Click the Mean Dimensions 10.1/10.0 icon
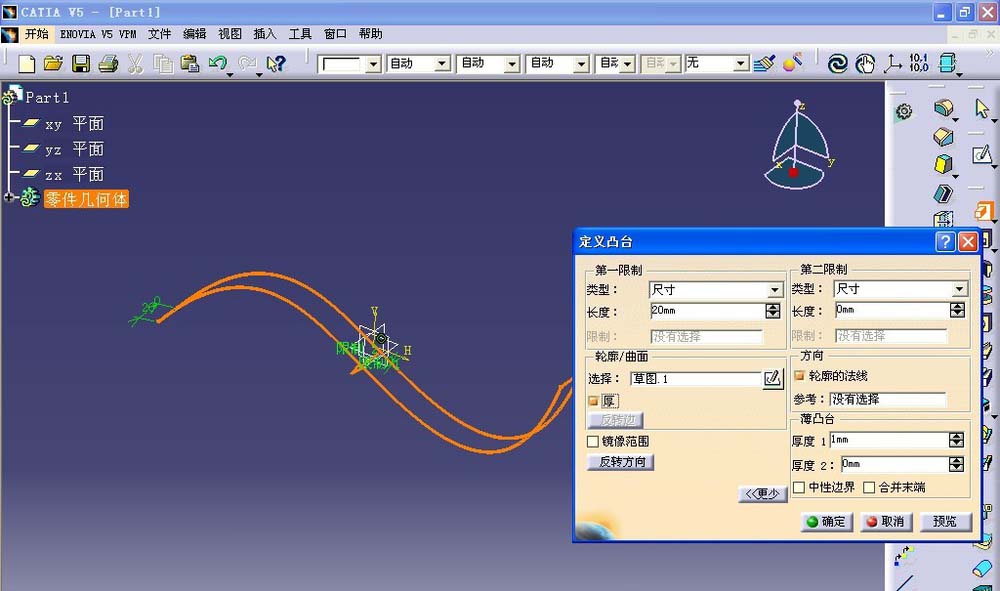The height and width of the screenshot is (591, 1000). tap(919, 62)
